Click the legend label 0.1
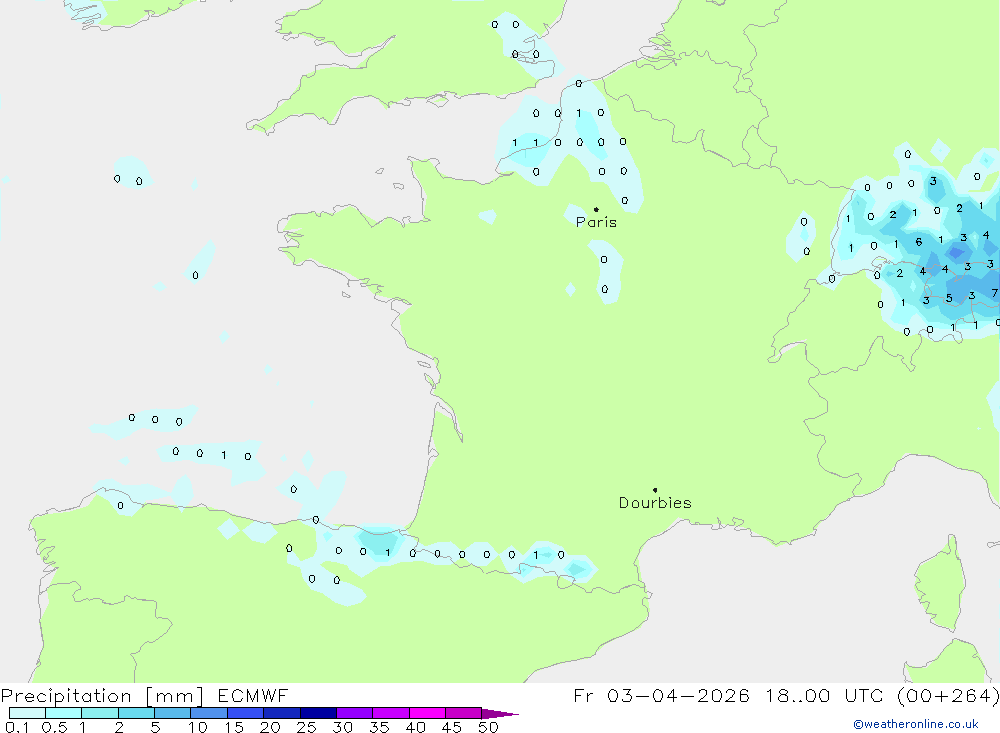 [17, 727]
